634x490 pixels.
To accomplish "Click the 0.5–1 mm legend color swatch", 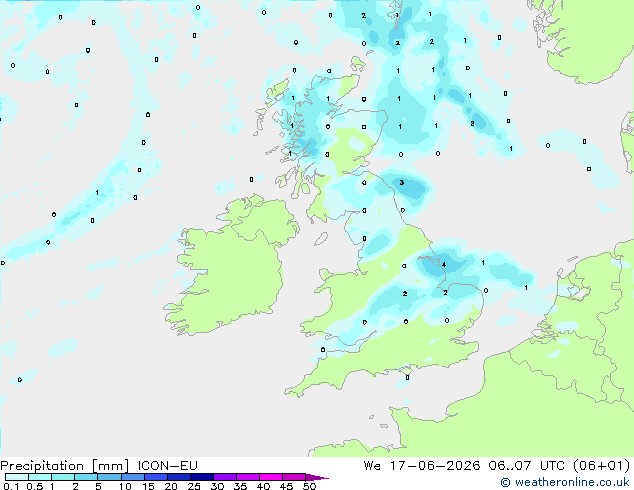I will pyautogui.click(x=40, y=477).
